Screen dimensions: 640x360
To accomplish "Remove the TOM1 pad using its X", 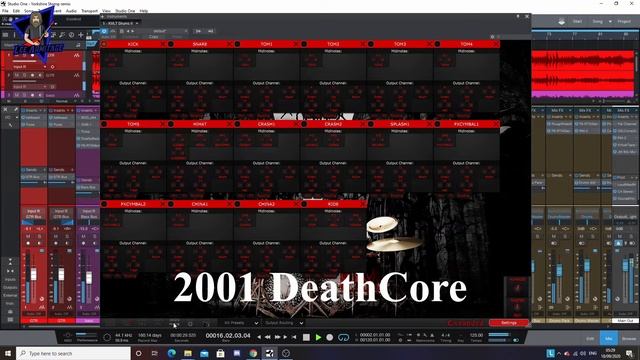I will point(296,44).
